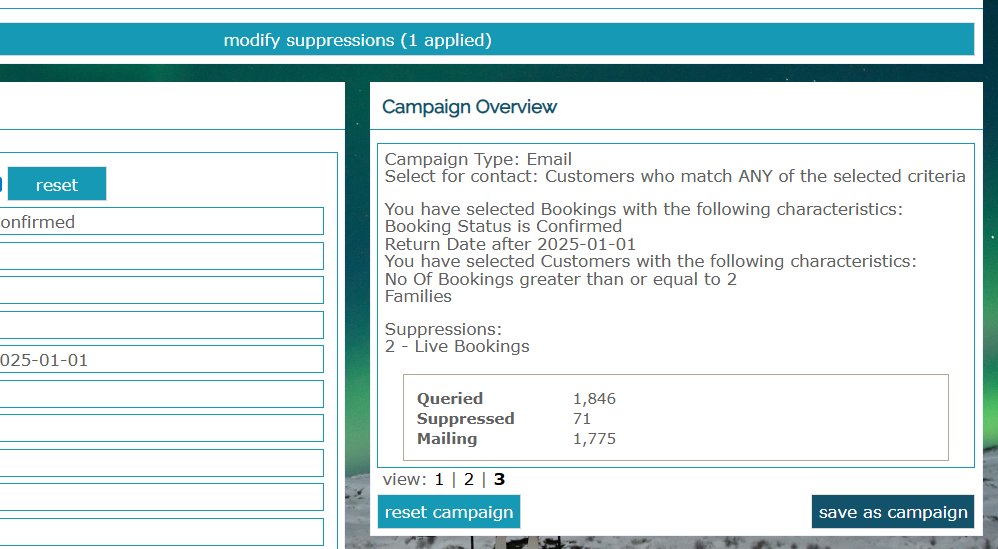Click the Suppressed value 71
The height and width of the screenshot is (549, 998).
tap(582, 419)
